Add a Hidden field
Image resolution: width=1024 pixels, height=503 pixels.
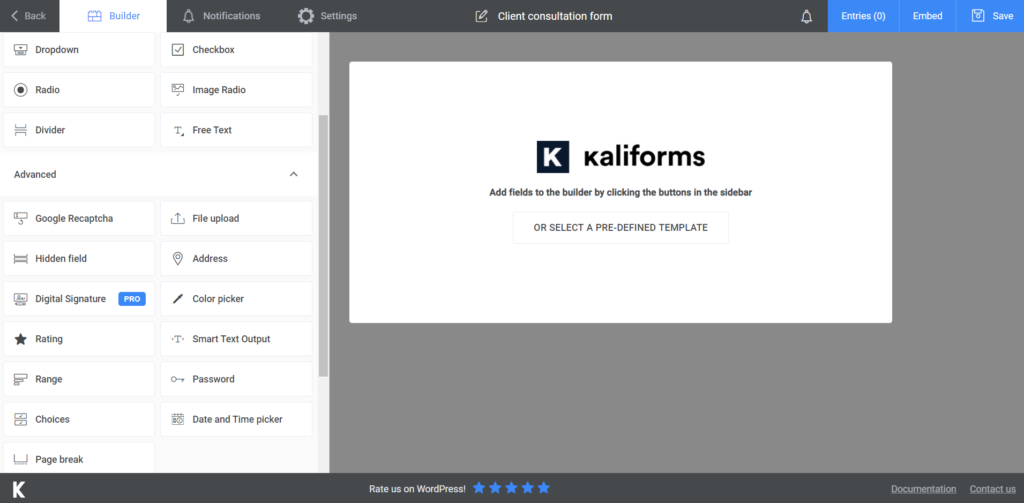tap(79, 259)
